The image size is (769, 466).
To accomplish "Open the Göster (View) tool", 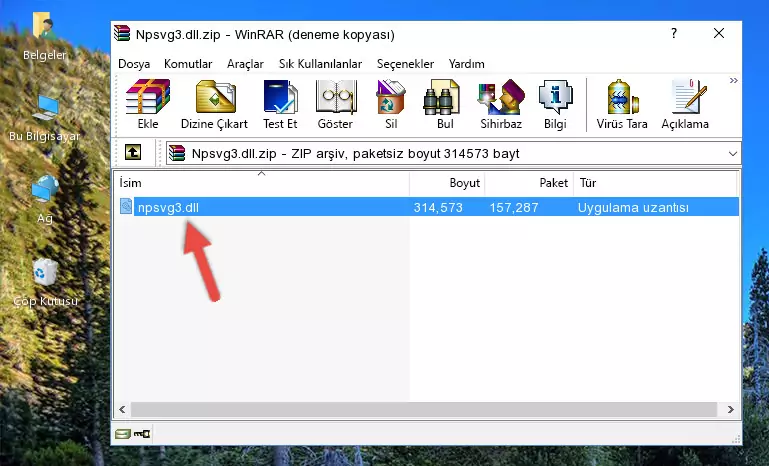I will (335, 104).
